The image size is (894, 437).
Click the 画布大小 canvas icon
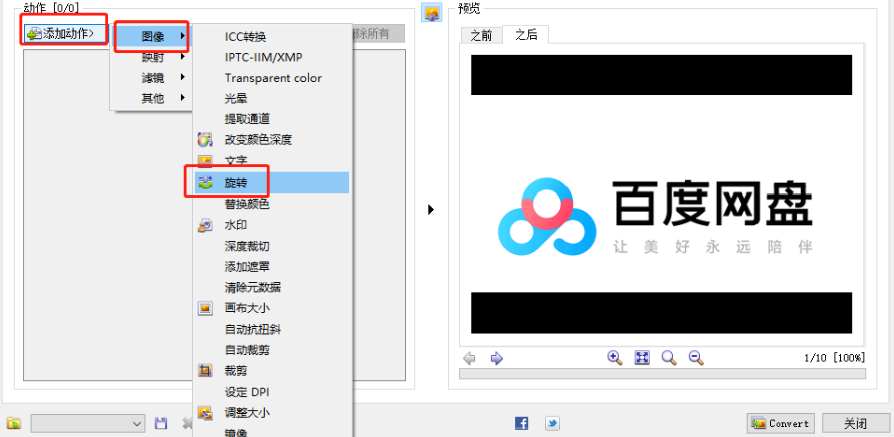[205, 309]
